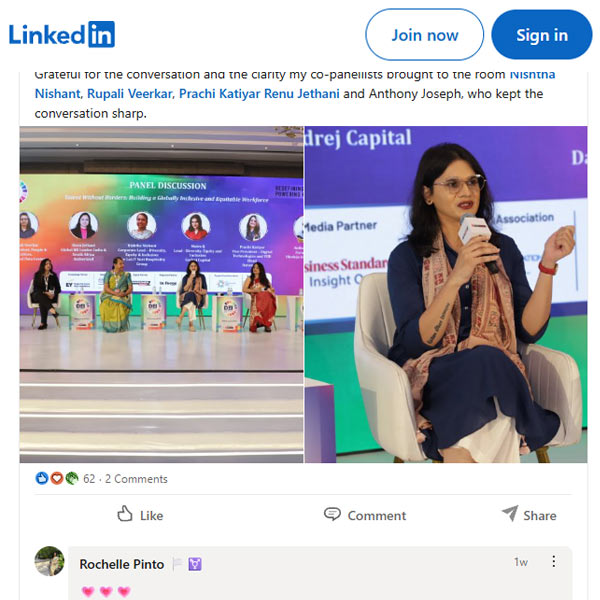Click the blue like reaction icon
Viewport: 600px width, 600px height.
pyautogui.click(x=42, y=478)
